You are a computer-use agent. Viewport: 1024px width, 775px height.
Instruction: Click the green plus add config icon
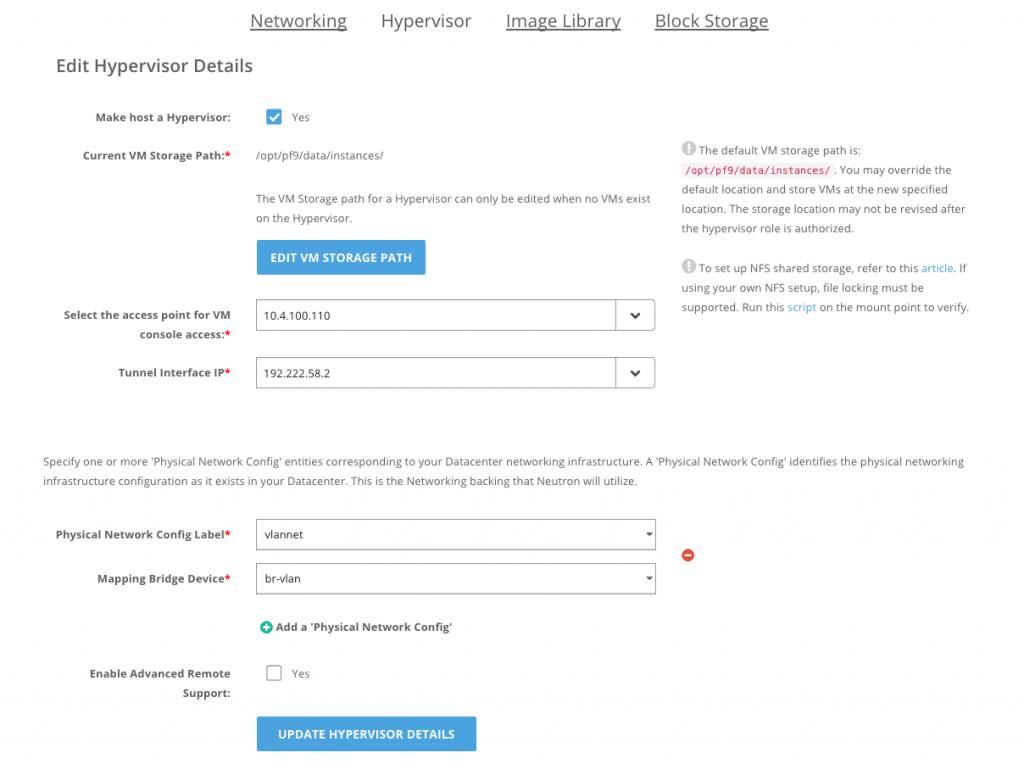pos(266,627)
